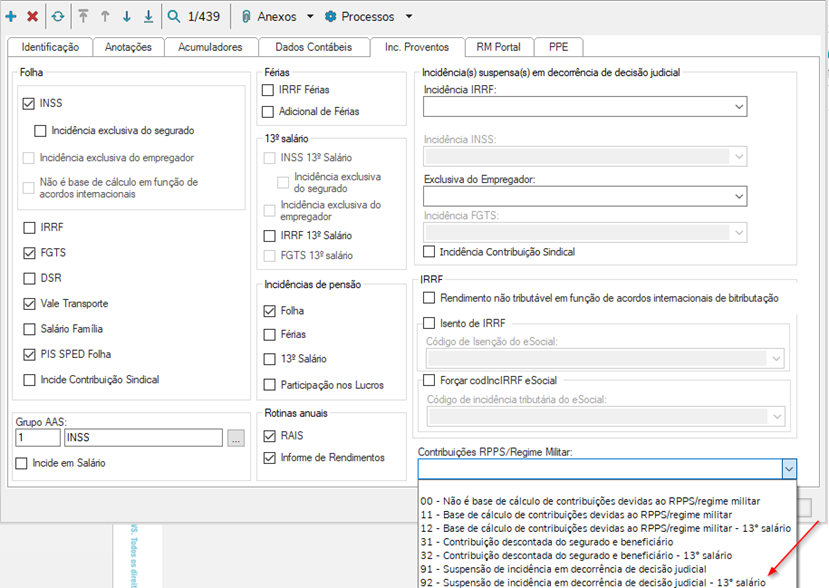Enable Participação nos Lucros checkbox
This screenshot has height=588, width=829.
[269, 384]
